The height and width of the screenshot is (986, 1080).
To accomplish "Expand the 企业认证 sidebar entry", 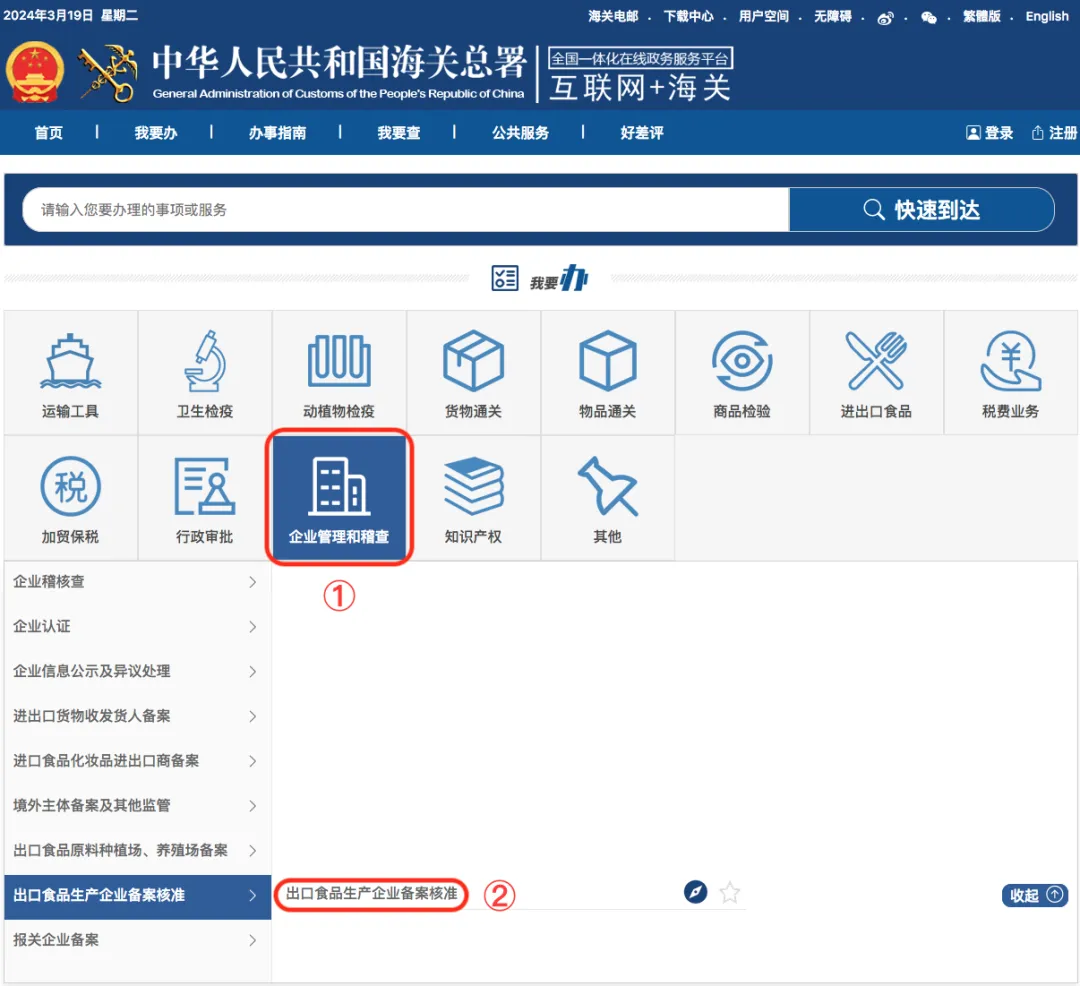I will click(138, 627).
